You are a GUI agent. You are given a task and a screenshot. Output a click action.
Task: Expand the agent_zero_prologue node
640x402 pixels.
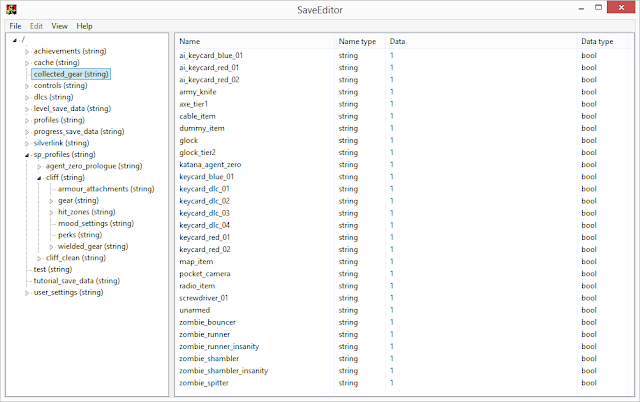(40, 166)
